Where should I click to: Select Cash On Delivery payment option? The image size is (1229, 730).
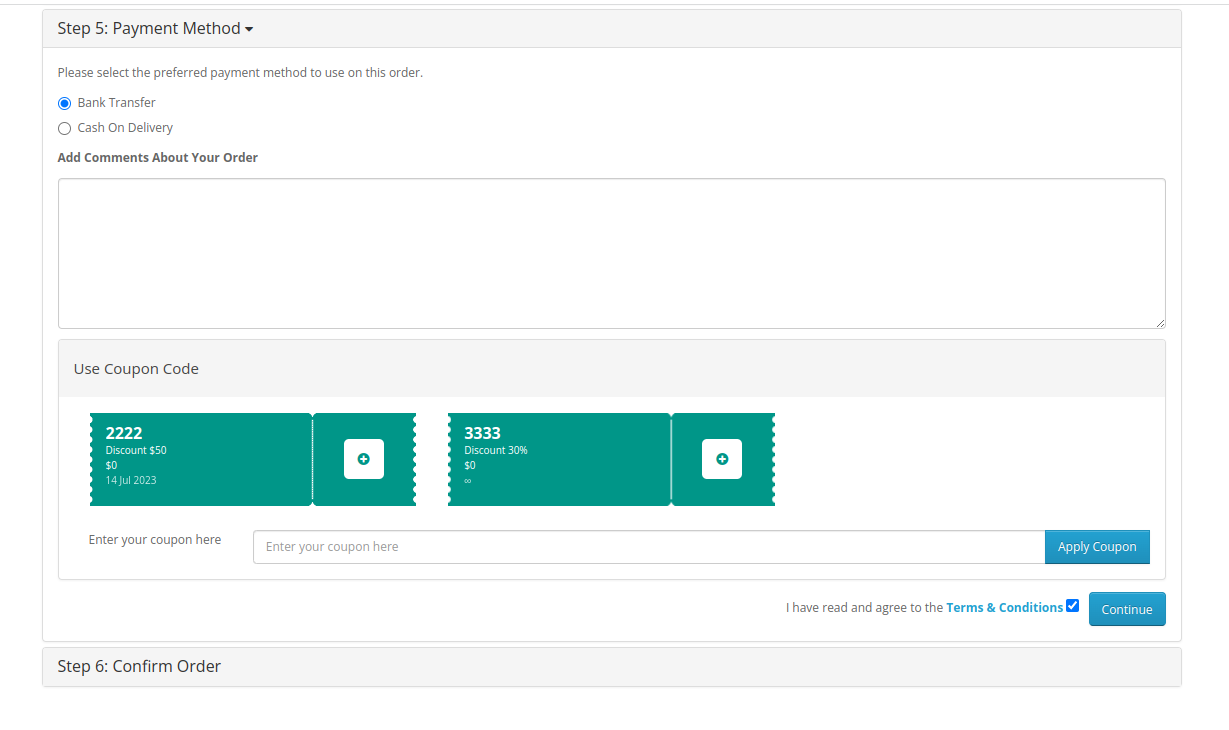pyautogui.click(x=65, y=128)
